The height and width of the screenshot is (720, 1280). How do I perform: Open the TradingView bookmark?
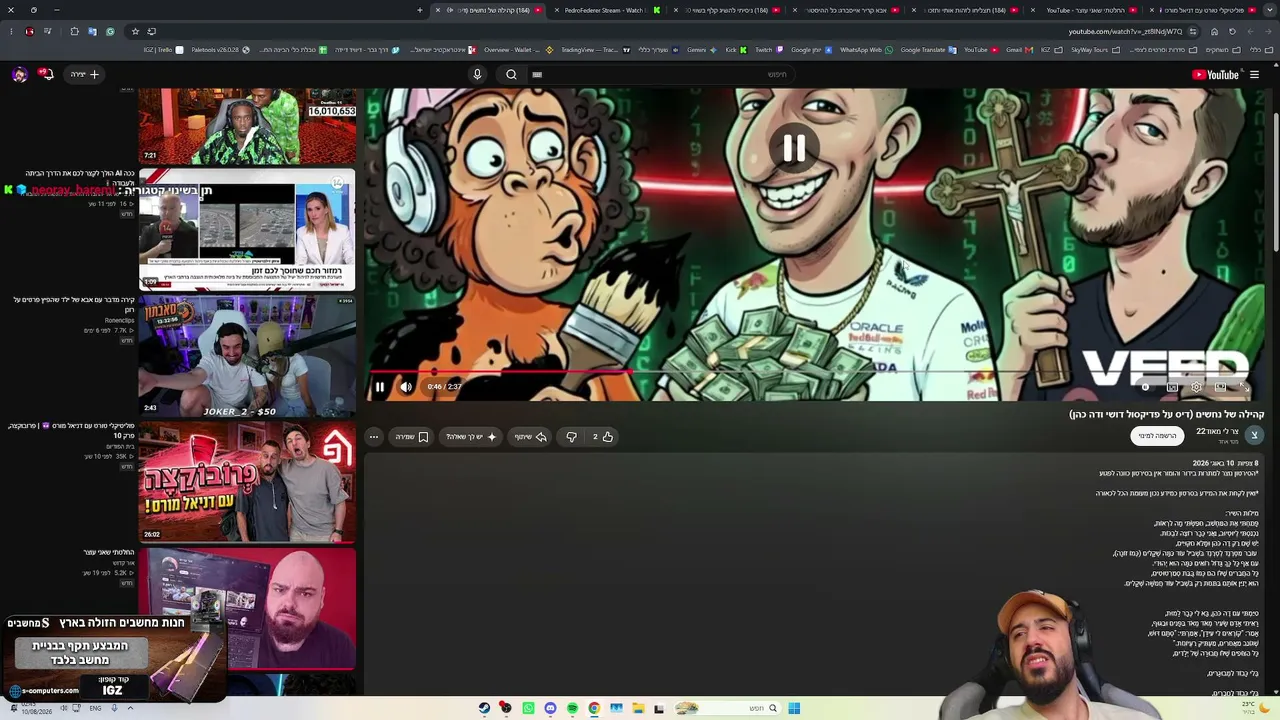[x=595, y=50]
